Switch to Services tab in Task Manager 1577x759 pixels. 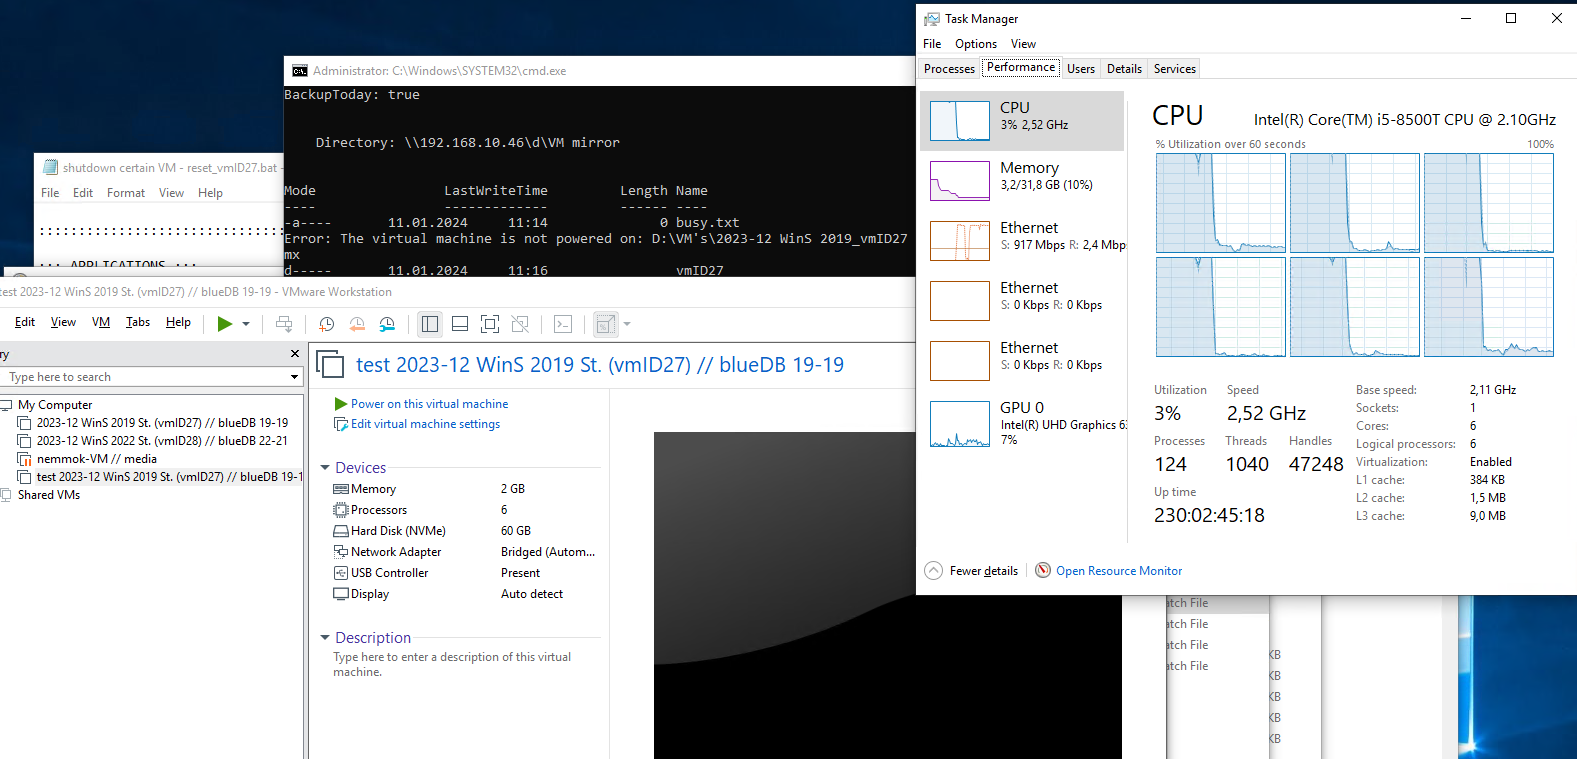(1175, 69)
